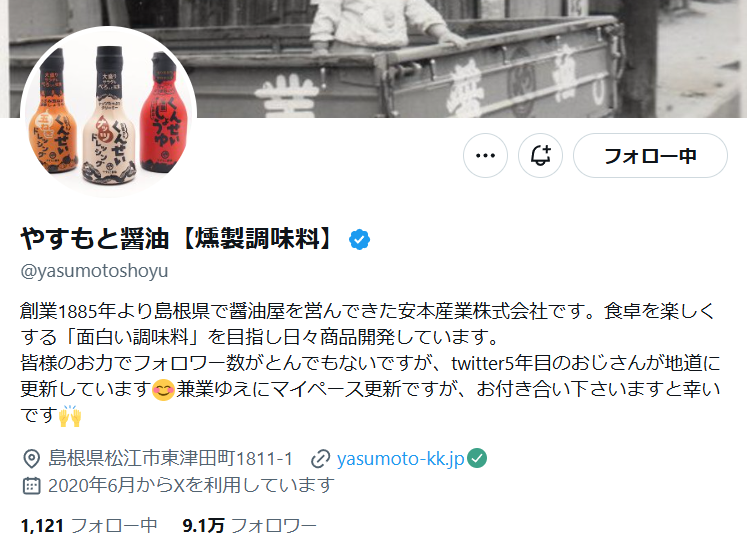Click the link chain icon
The height and width of the screenshot is (542, 747).
coord(321,459)
